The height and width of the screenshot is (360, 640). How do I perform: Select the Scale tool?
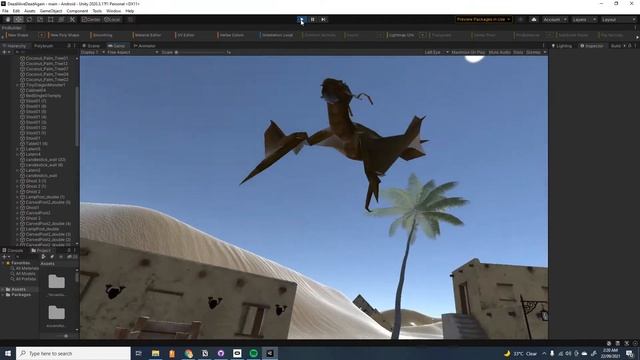click(40, 20)
